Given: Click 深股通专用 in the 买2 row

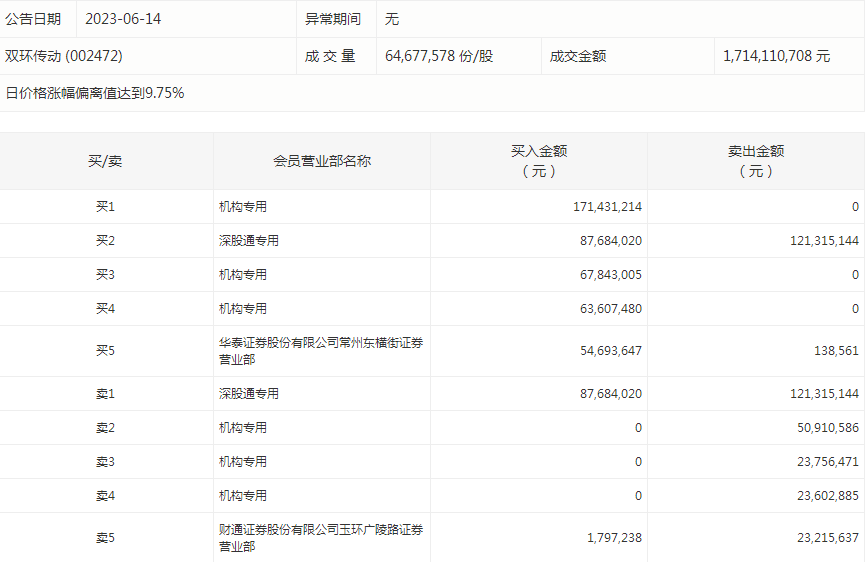Looking at the screenshot, I should pos(249,241).
